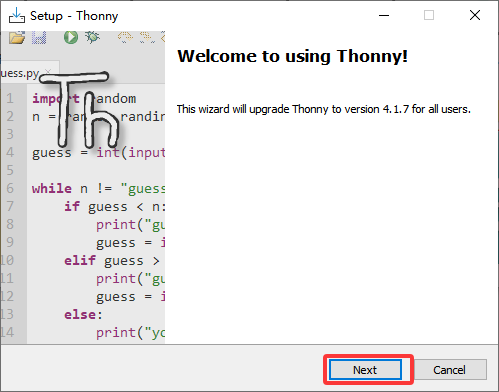
Task: Click the 'Welcome to using Thonny!' heading
Action: pyautogui.click(x=292, y=56)
